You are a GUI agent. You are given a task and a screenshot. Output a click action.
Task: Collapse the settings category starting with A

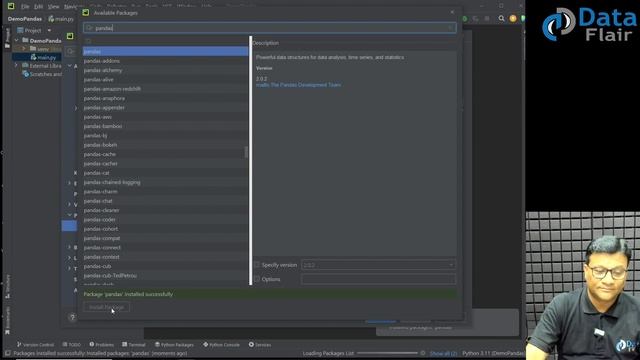tap(69, 66)
